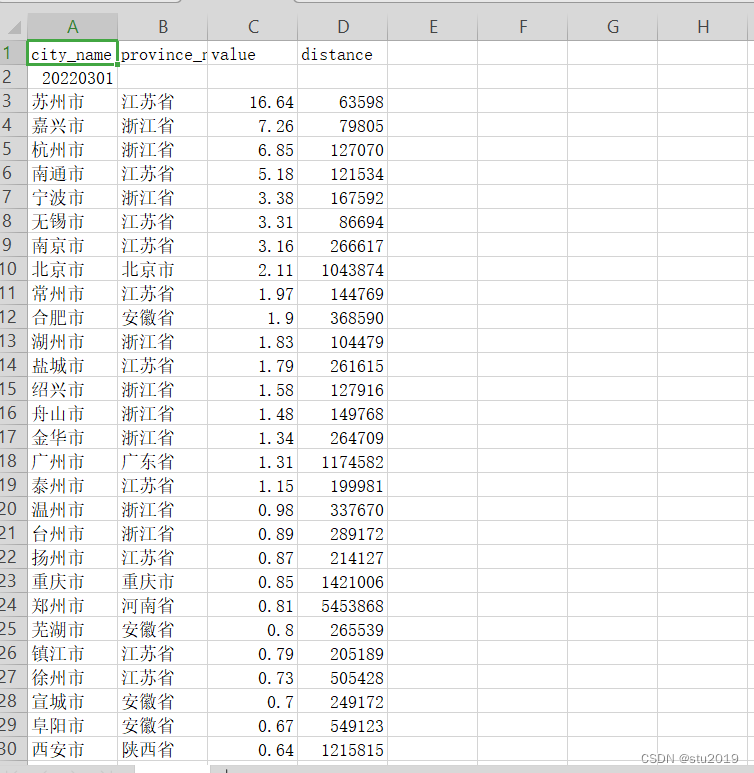The height and width of the screenshot is (773, 754).
Task: Select row 10 header
Action: click(13, 269)
